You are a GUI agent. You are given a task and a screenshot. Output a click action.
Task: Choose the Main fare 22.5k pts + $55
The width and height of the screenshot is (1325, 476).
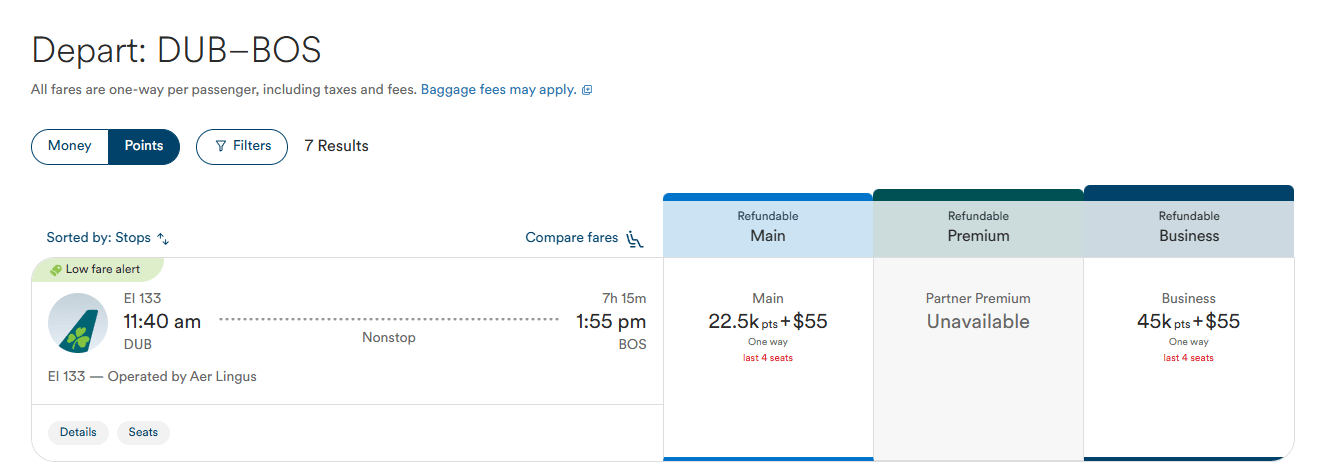[x=767, y=323]
